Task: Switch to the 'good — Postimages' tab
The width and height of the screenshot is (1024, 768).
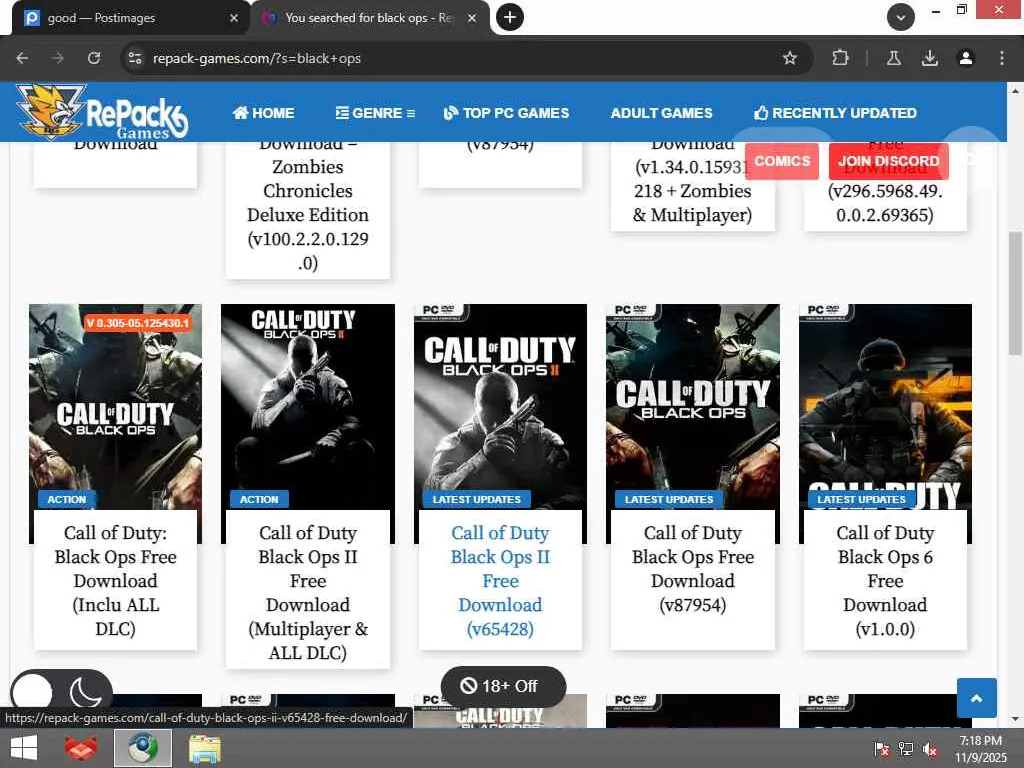Action: [124, 18]
